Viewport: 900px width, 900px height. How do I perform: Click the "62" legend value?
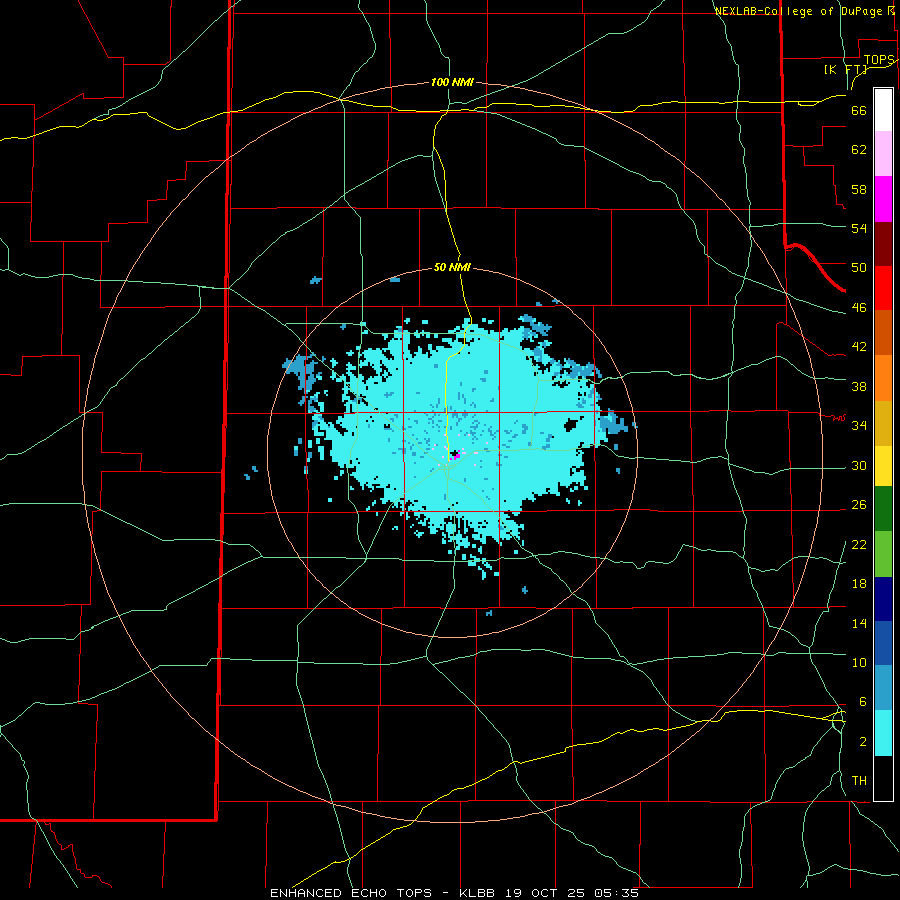coord(859,150)
